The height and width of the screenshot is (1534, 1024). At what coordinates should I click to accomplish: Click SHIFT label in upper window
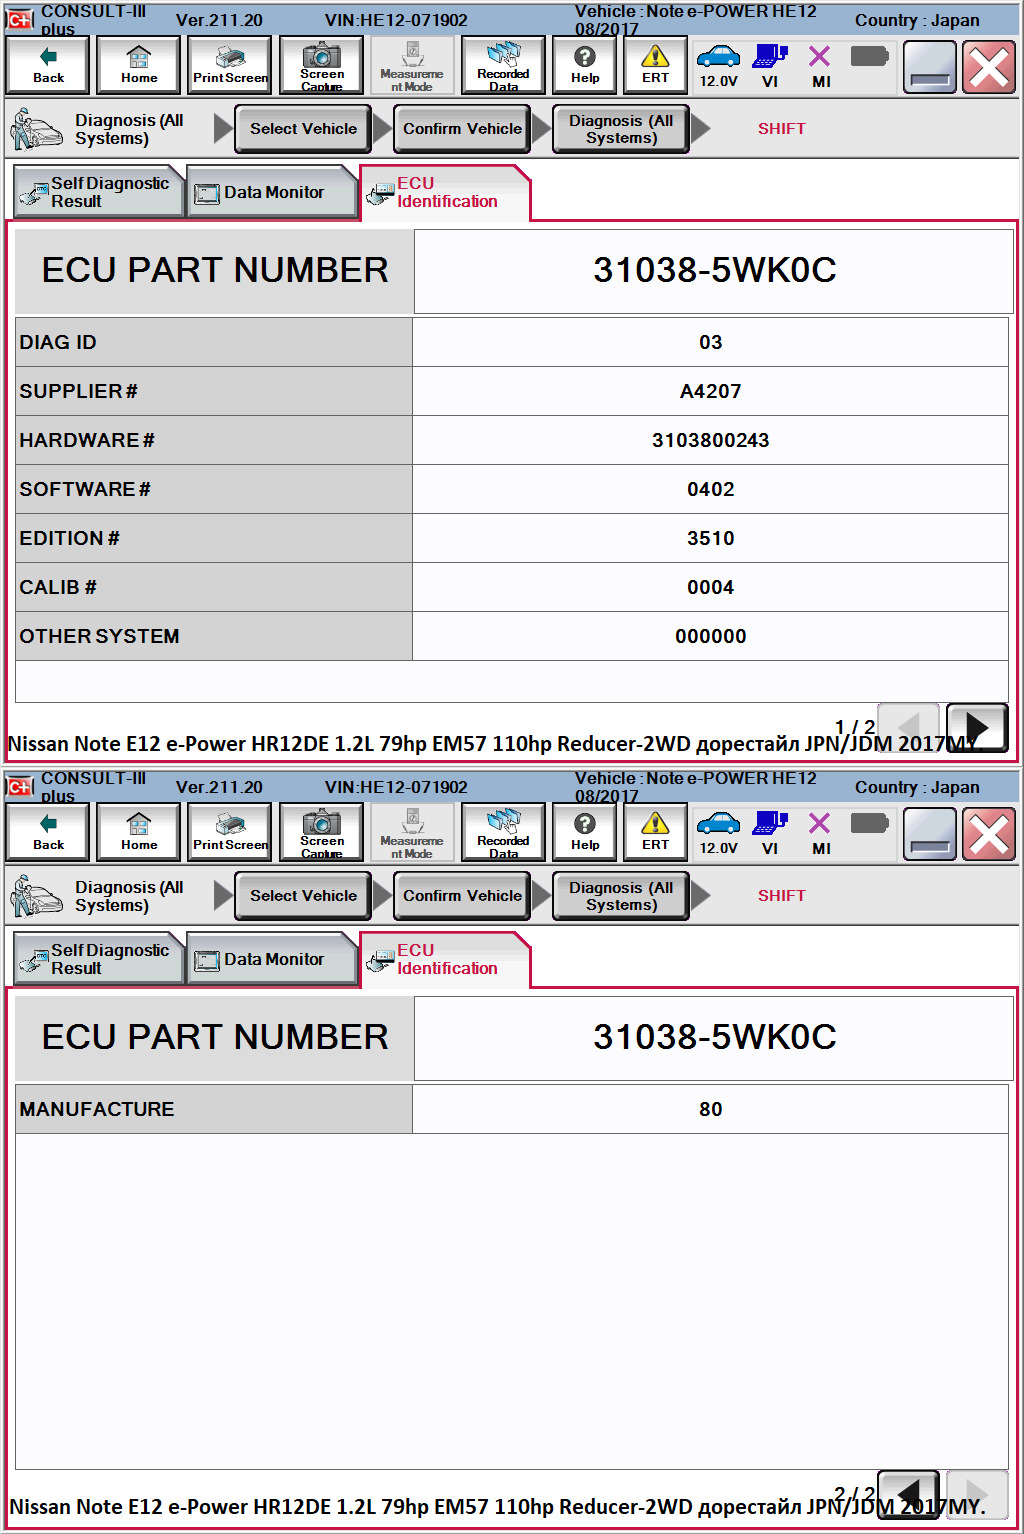pos(781,129)
